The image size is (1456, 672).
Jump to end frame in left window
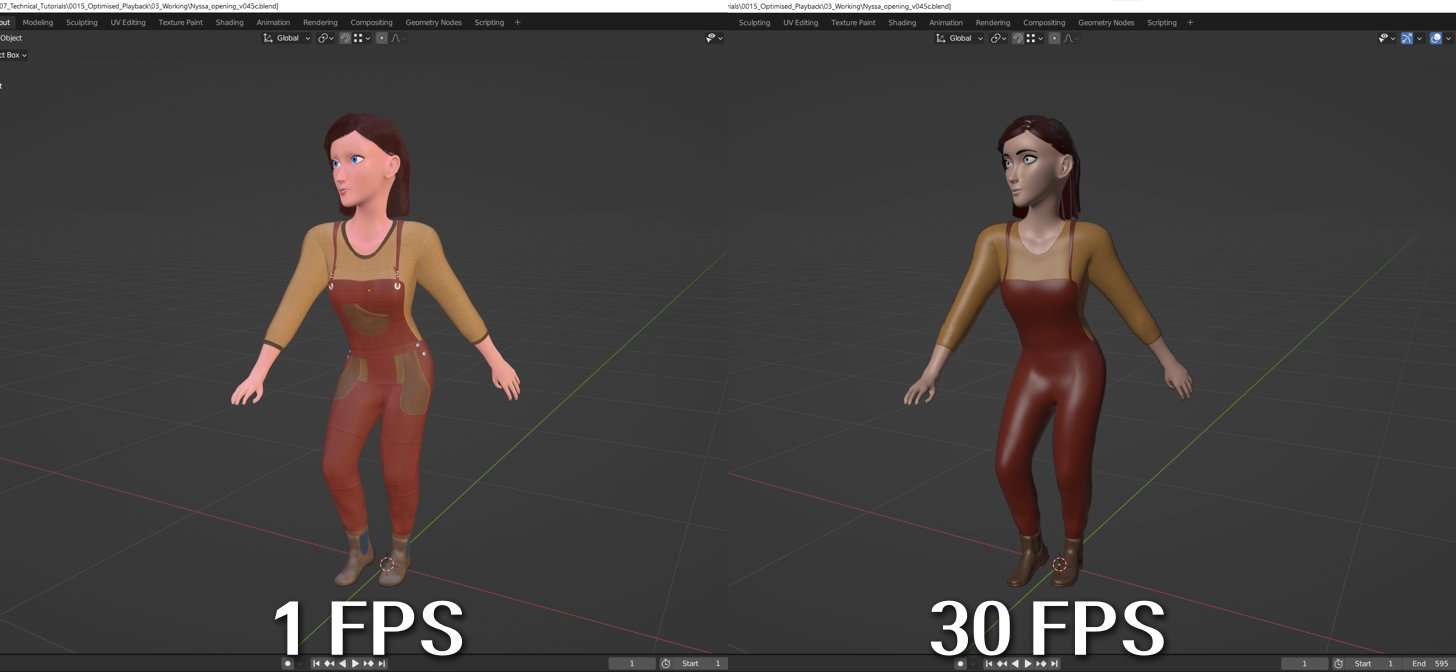381,663
